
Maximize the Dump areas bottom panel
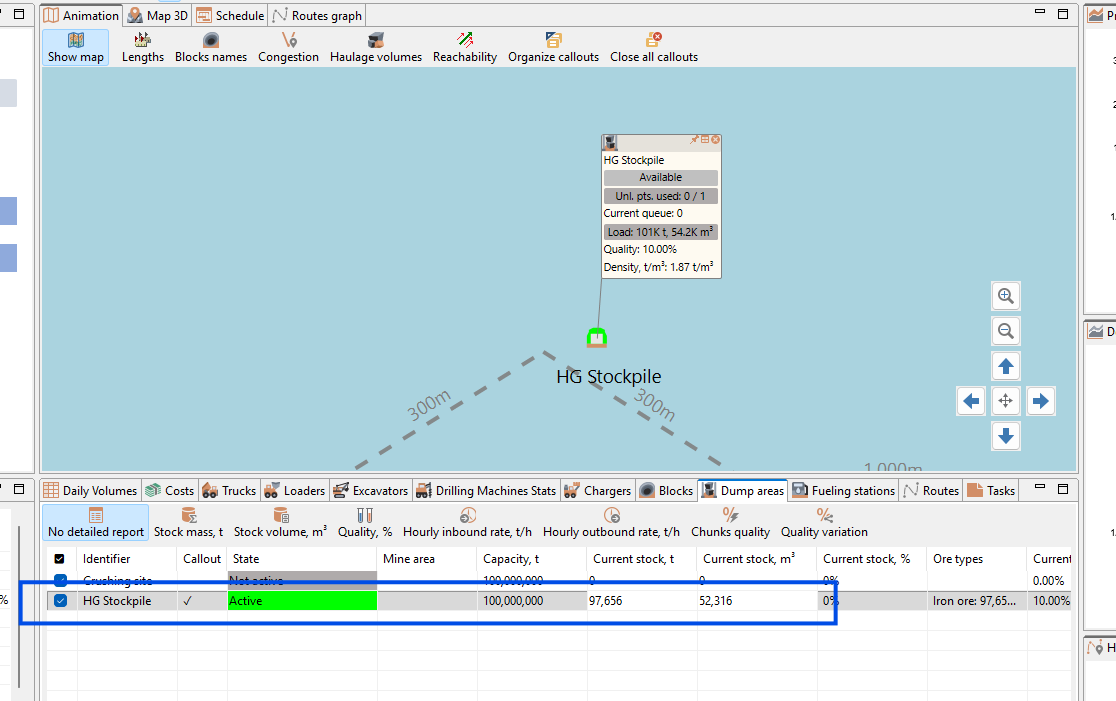click(x=1063, y=489)
